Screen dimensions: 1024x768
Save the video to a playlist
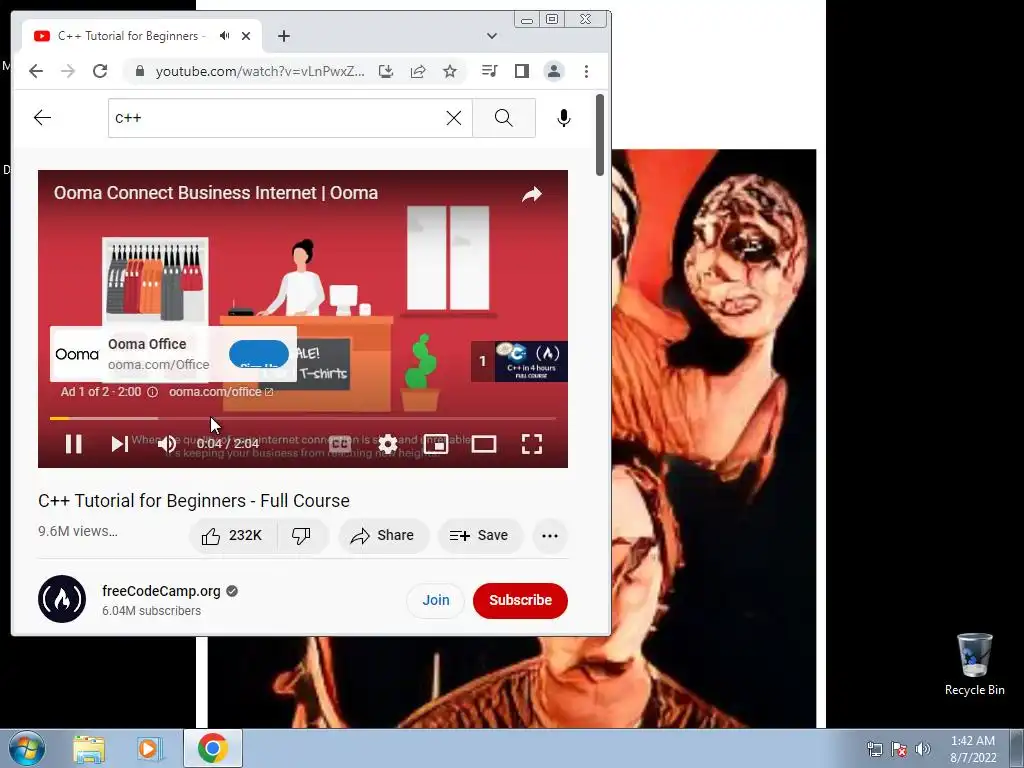(x=479, y=536)
